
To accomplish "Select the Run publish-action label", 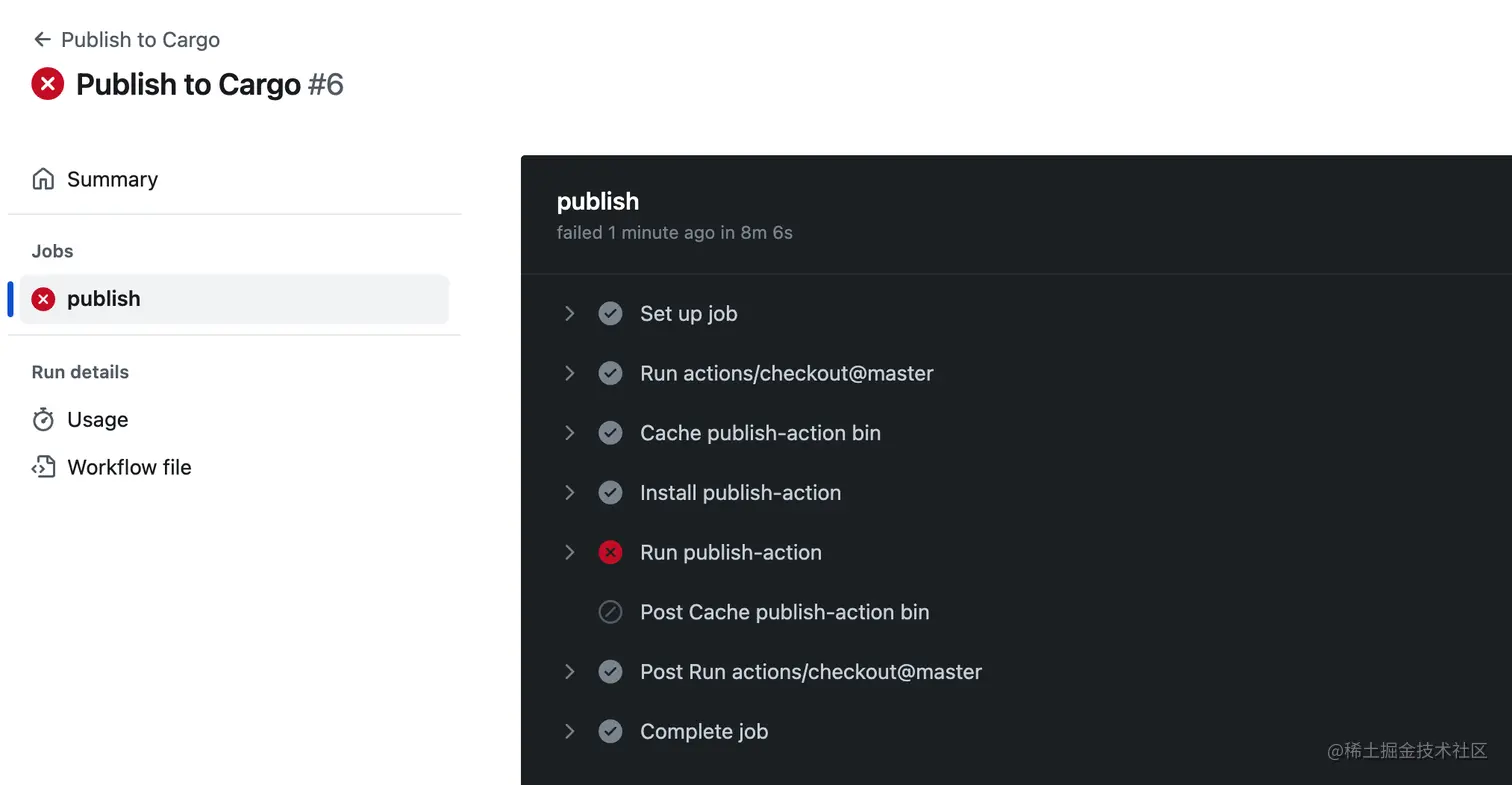I will (730, 552).
